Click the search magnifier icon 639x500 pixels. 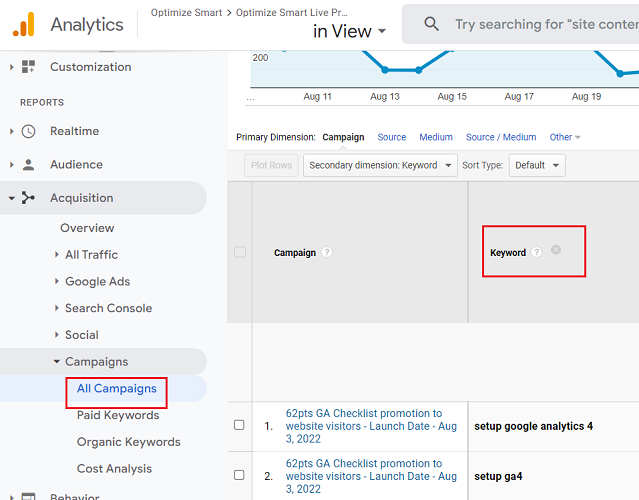(x=431, y=24)
